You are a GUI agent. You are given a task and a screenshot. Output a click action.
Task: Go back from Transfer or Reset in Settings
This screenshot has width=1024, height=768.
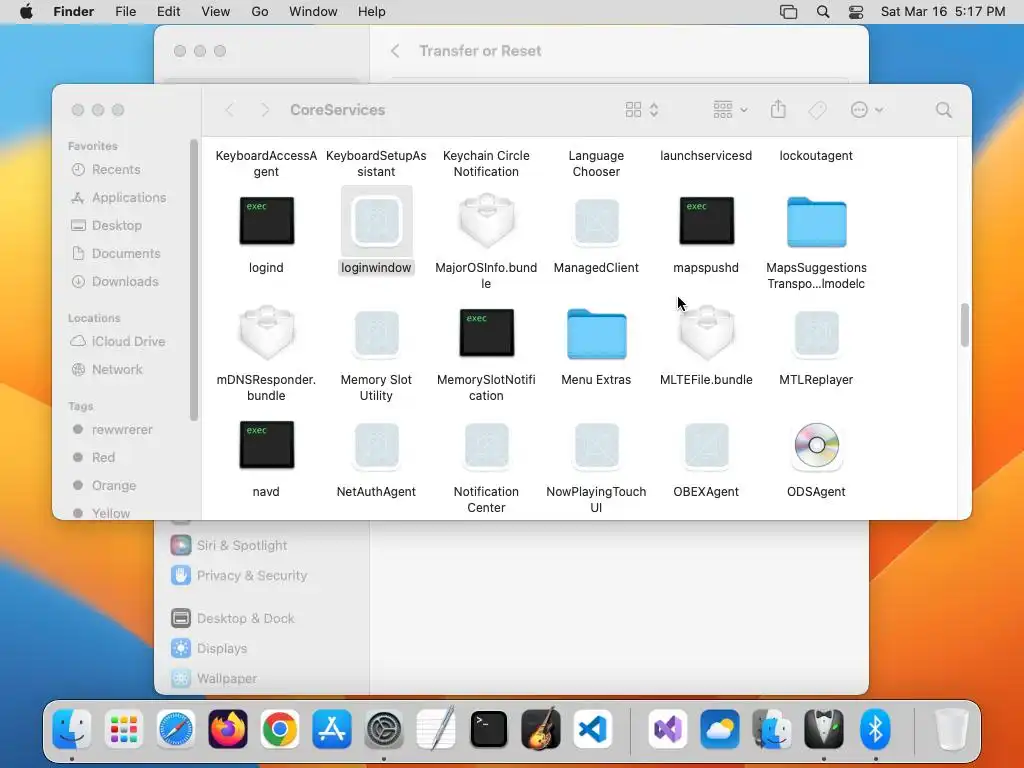395,51
